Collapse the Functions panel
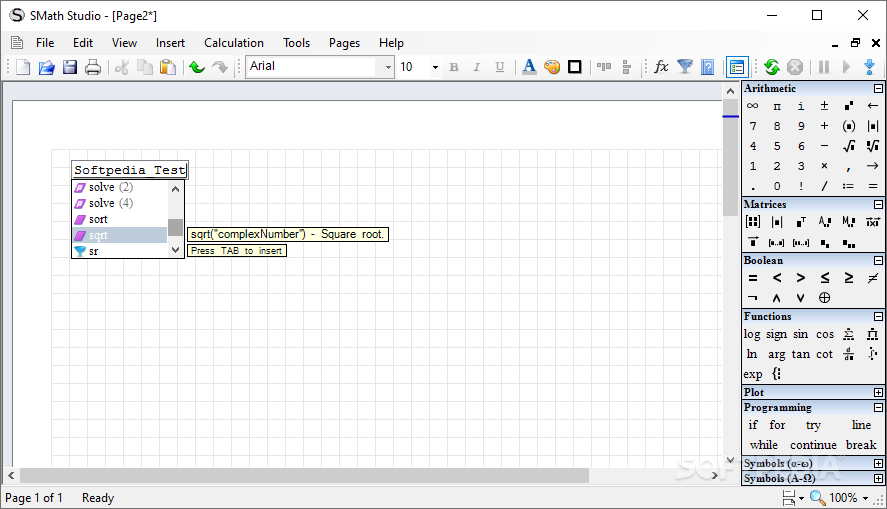This screenshot has width=887, height=509. [x=878, y=317]
